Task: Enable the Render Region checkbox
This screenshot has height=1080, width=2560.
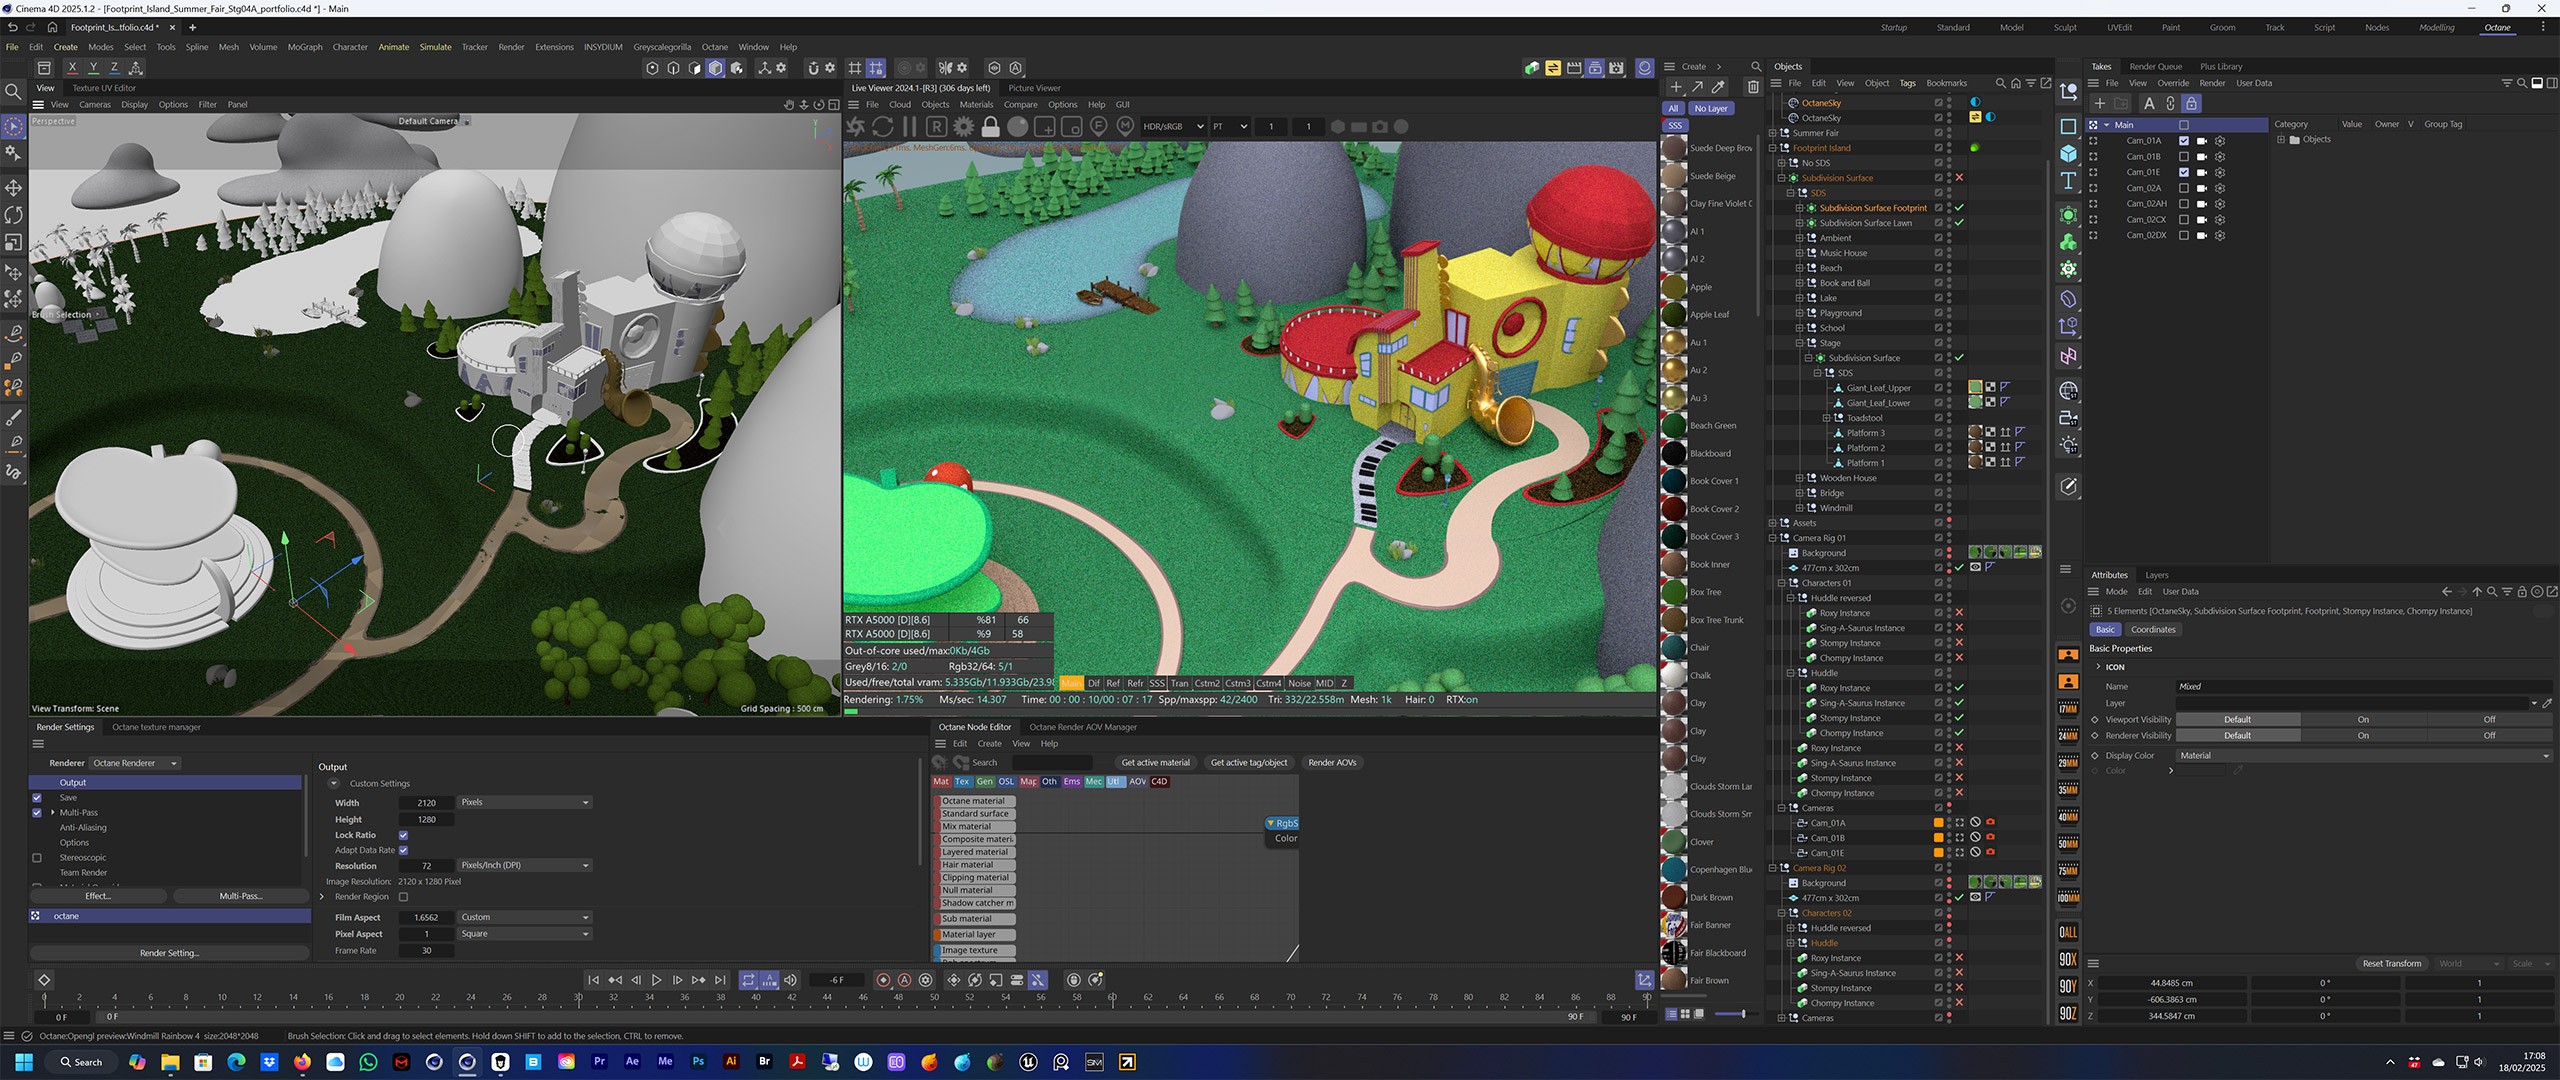Action: coord(403,897)
